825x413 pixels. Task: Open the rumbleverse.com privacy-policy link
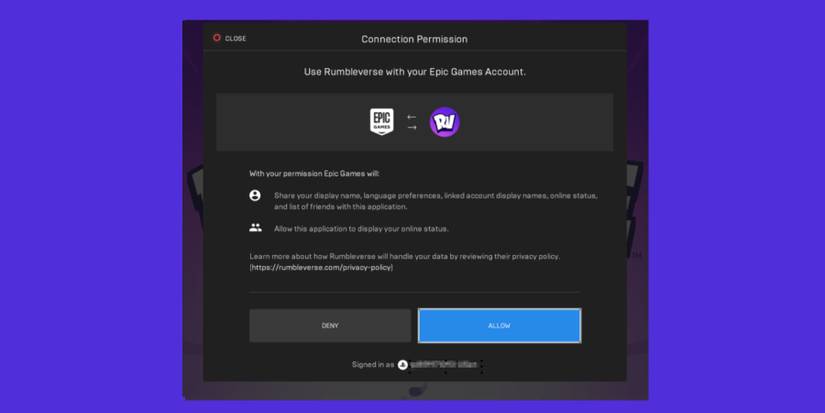[x=321, y=268]
